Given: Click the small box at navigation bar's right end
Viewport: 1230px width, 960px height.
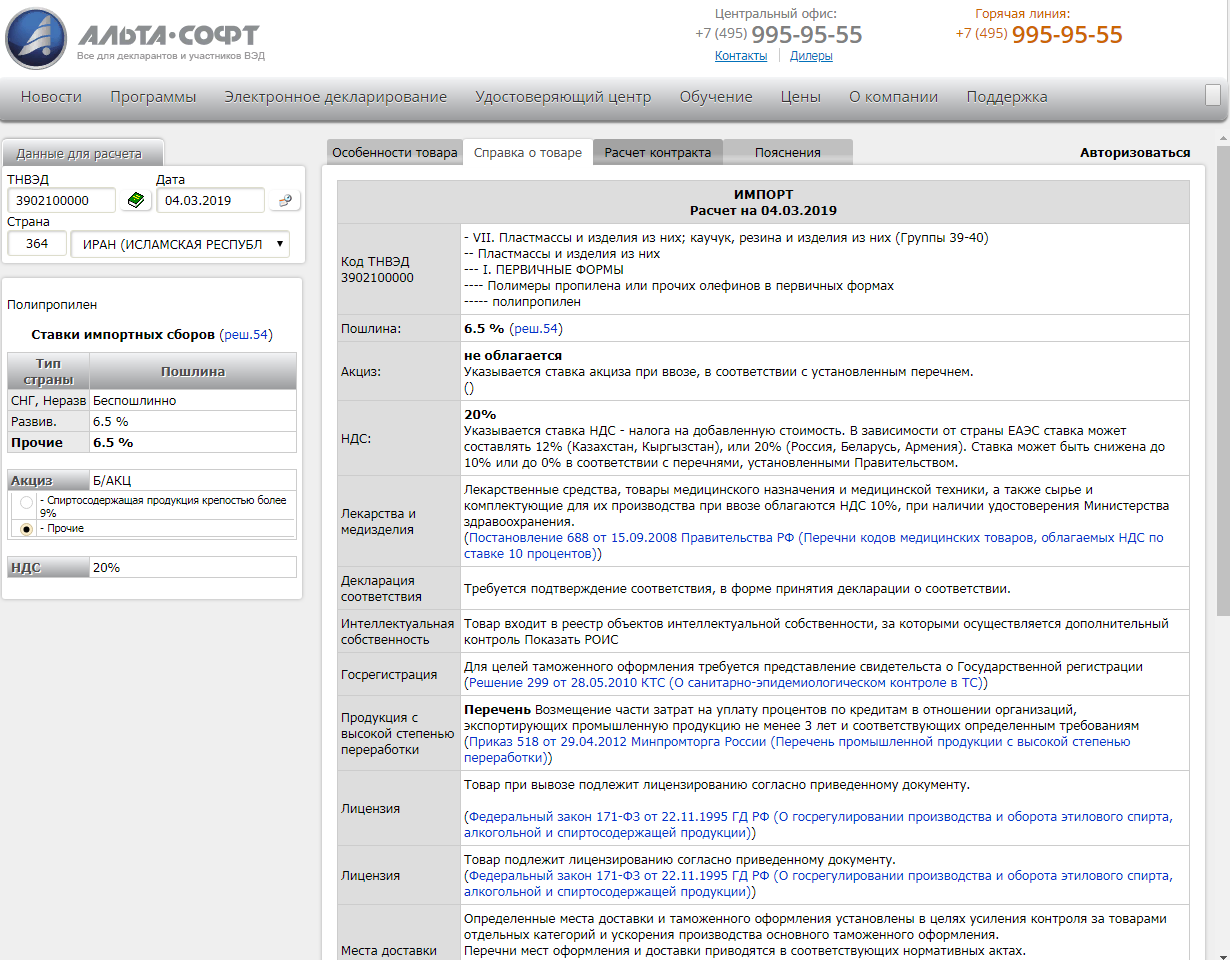Looking at the screenshot, I should click(1212, 95).
